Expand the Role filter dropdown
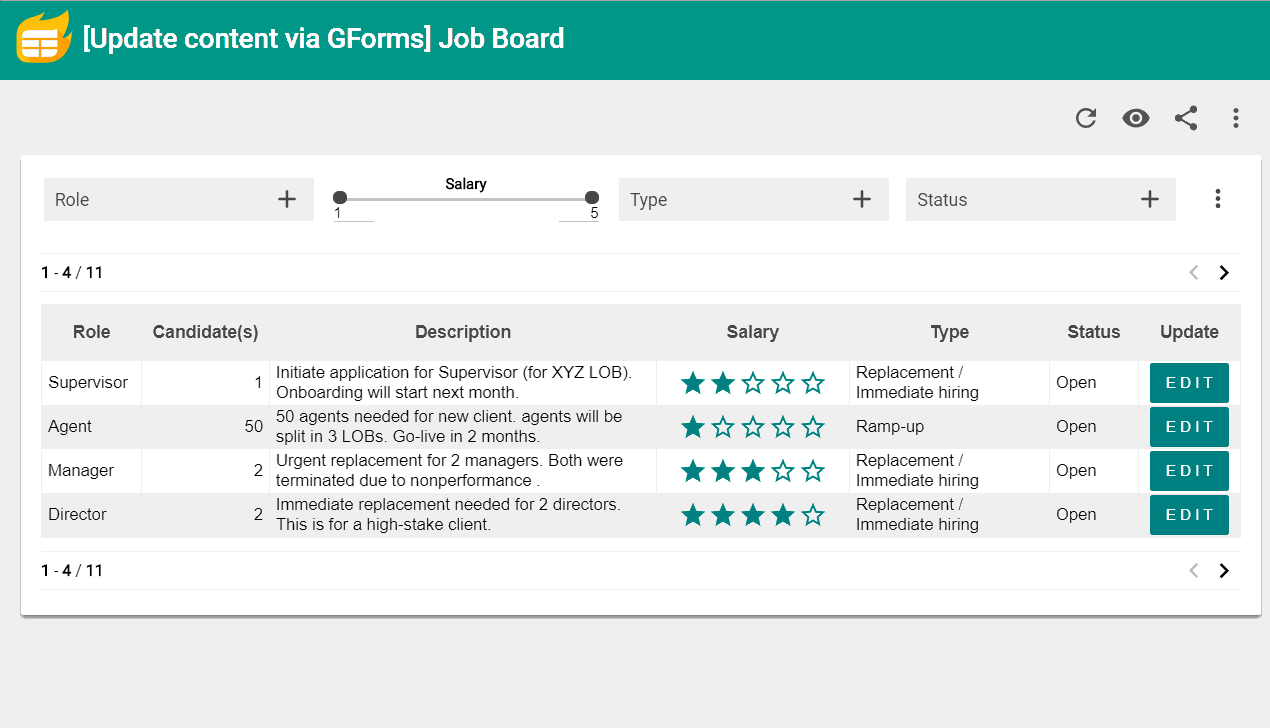The image size is (1270, 728). (179, 199)
